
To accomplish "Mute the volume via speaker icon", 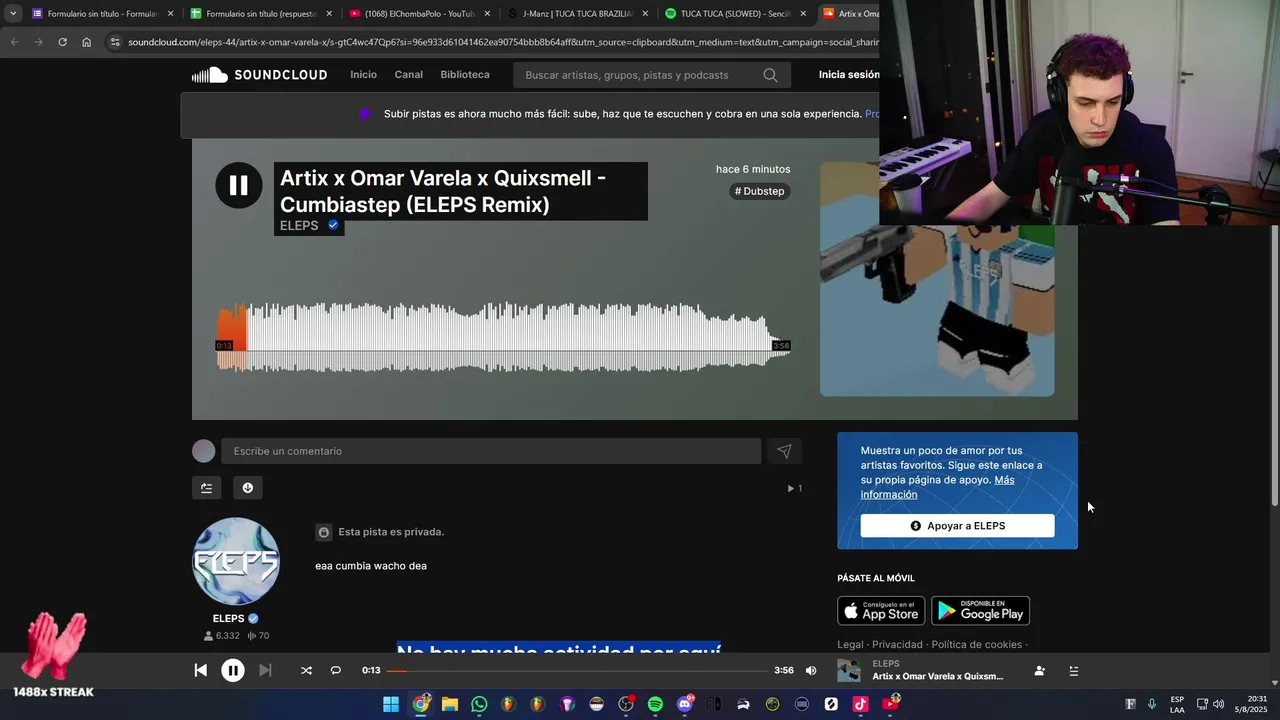I will [x=811, y=671].
